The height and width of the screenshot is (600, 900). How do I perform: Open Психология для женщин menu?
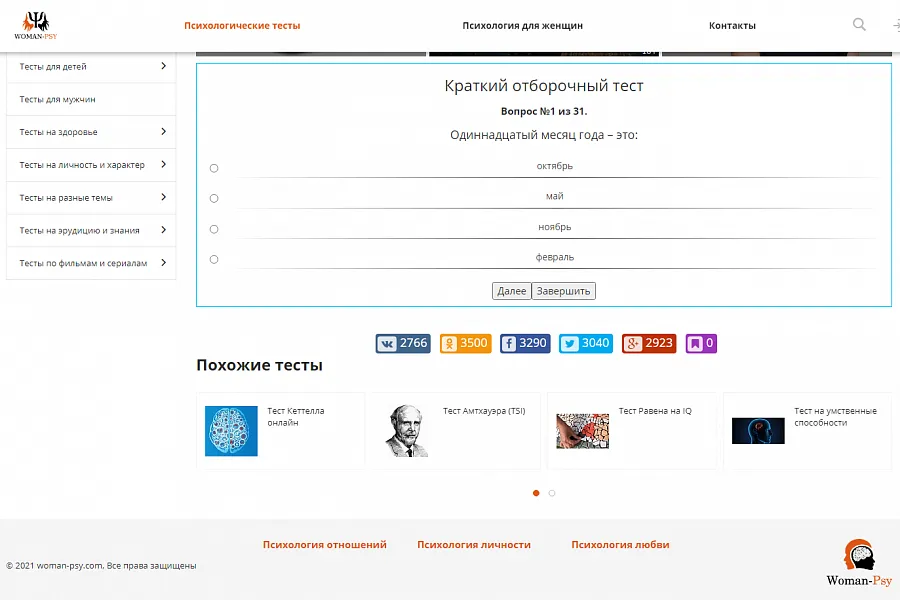point(522,25)
